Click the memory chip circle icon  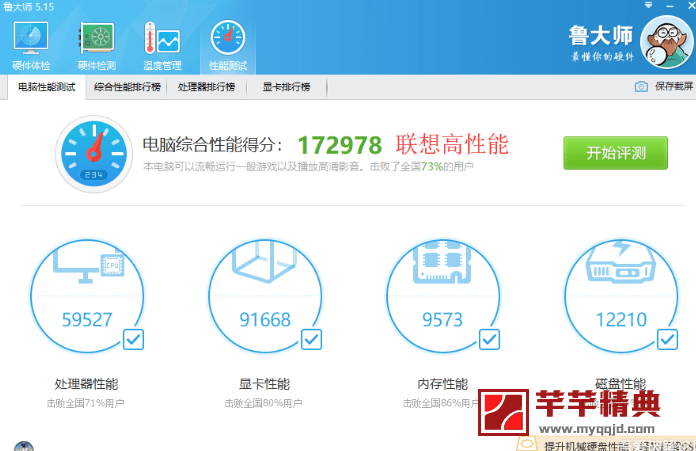(x=443, y=296)
